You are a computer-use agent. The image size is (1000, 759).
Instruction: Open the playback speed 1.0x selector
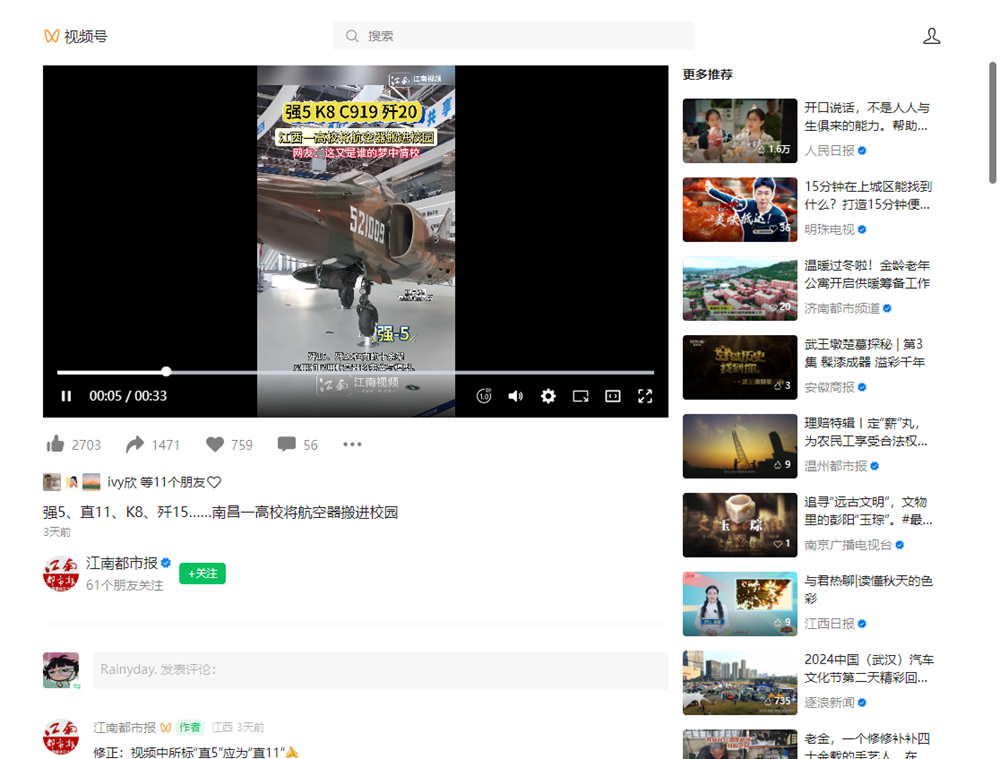484,396
